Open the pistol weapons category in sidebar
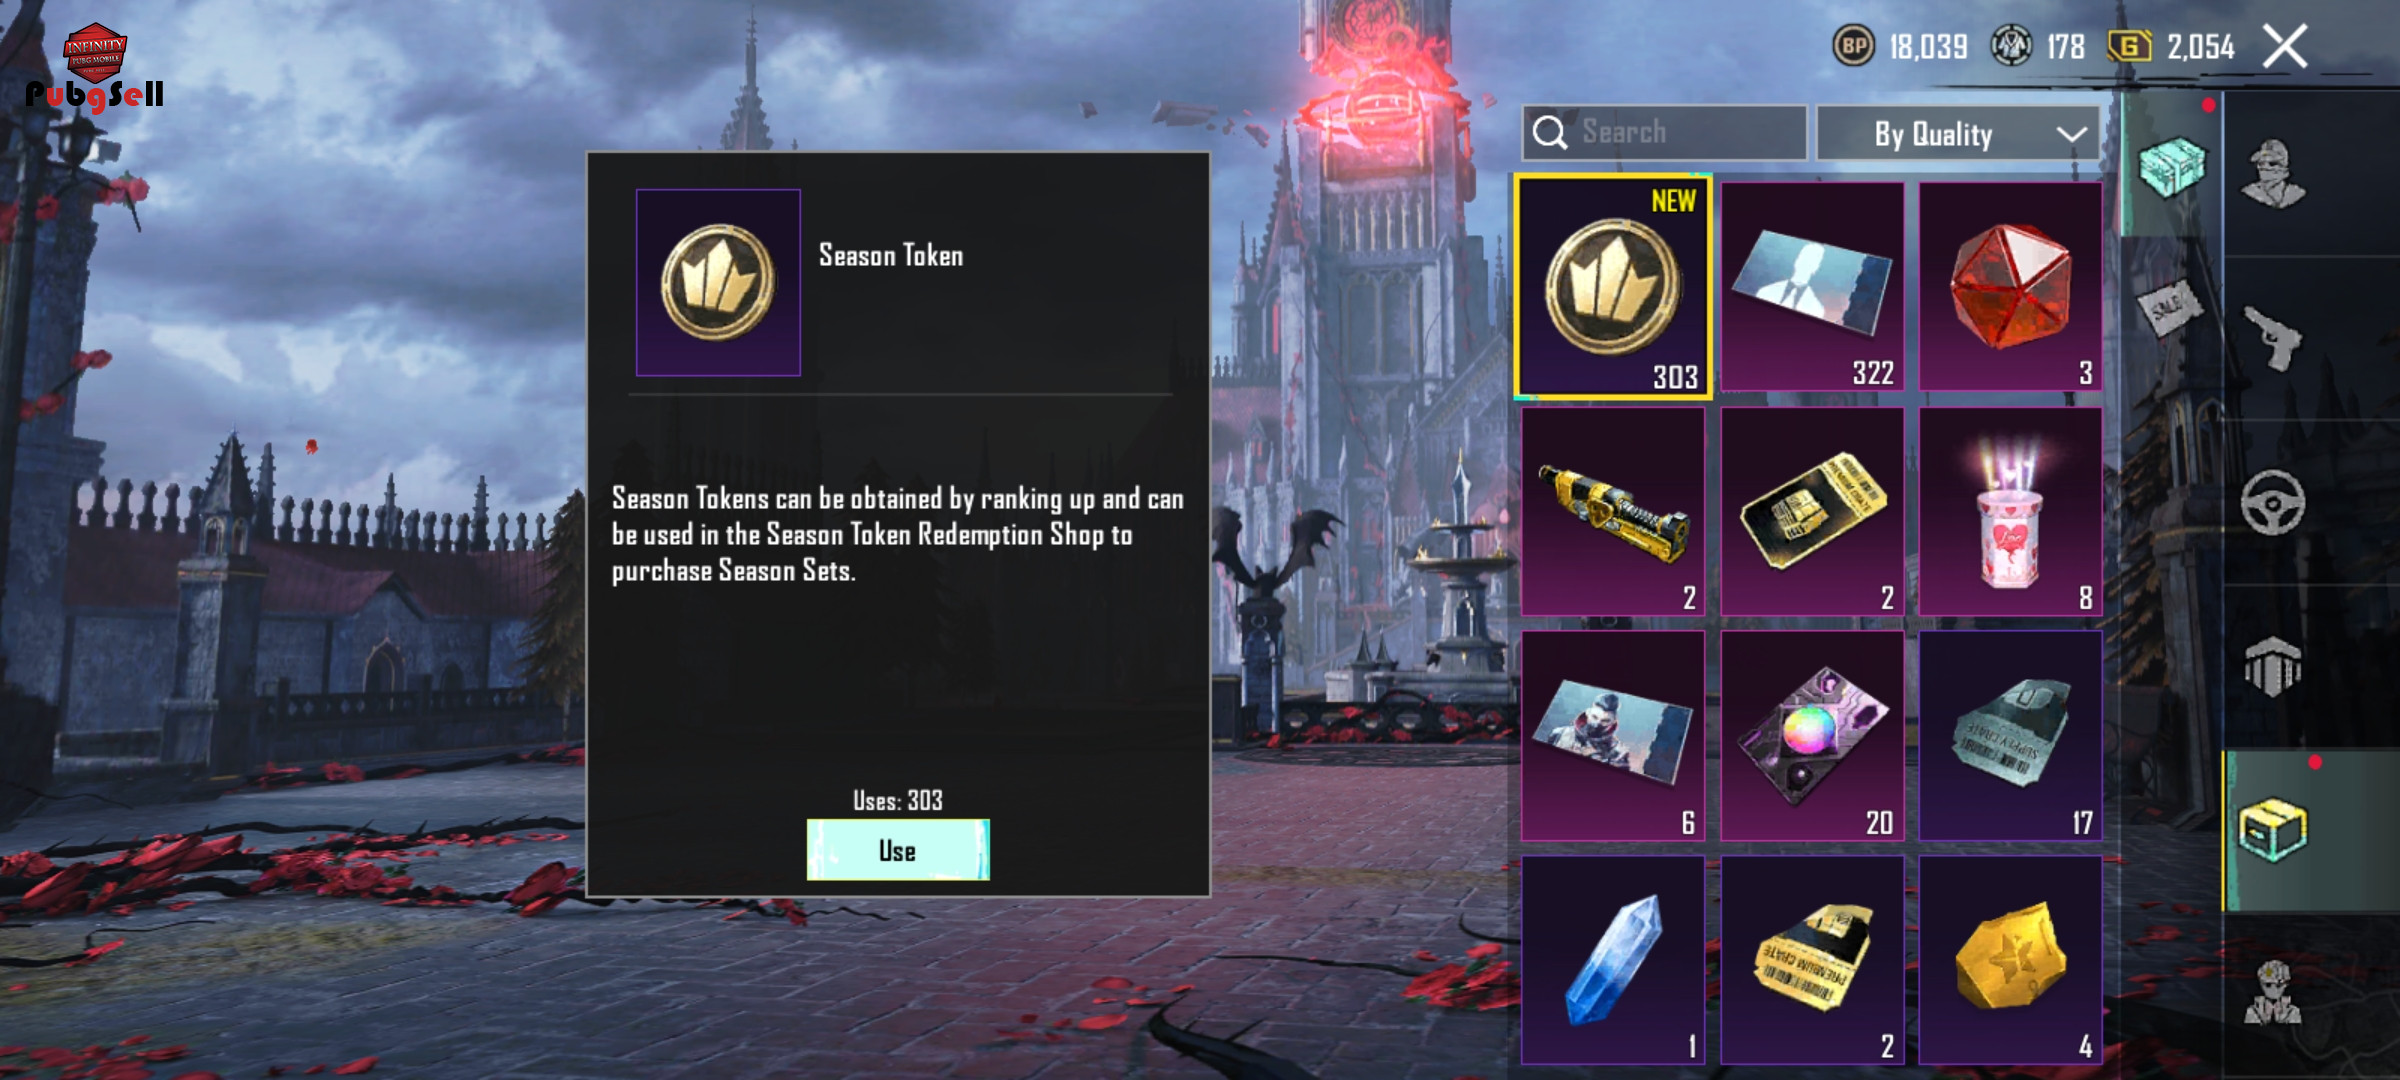This screenshot has width=2400, height=1080. tap(2272, 338)
